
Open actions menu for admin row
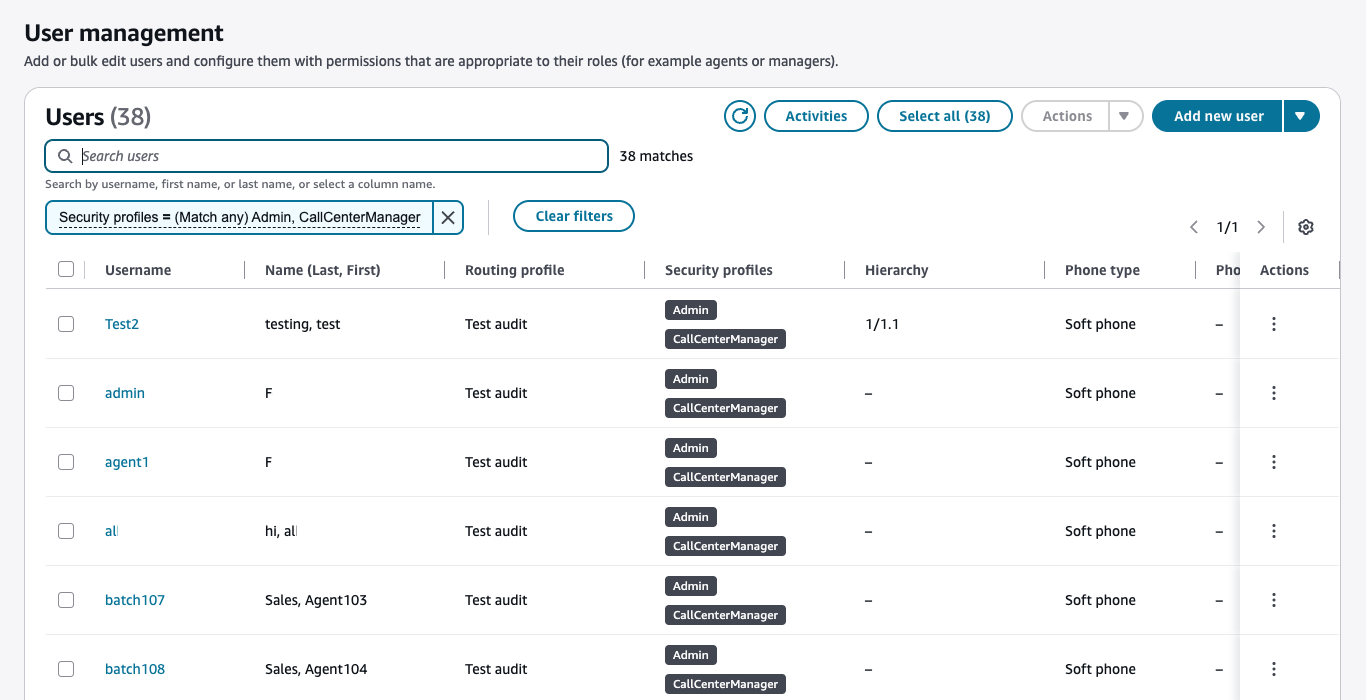1274,393
